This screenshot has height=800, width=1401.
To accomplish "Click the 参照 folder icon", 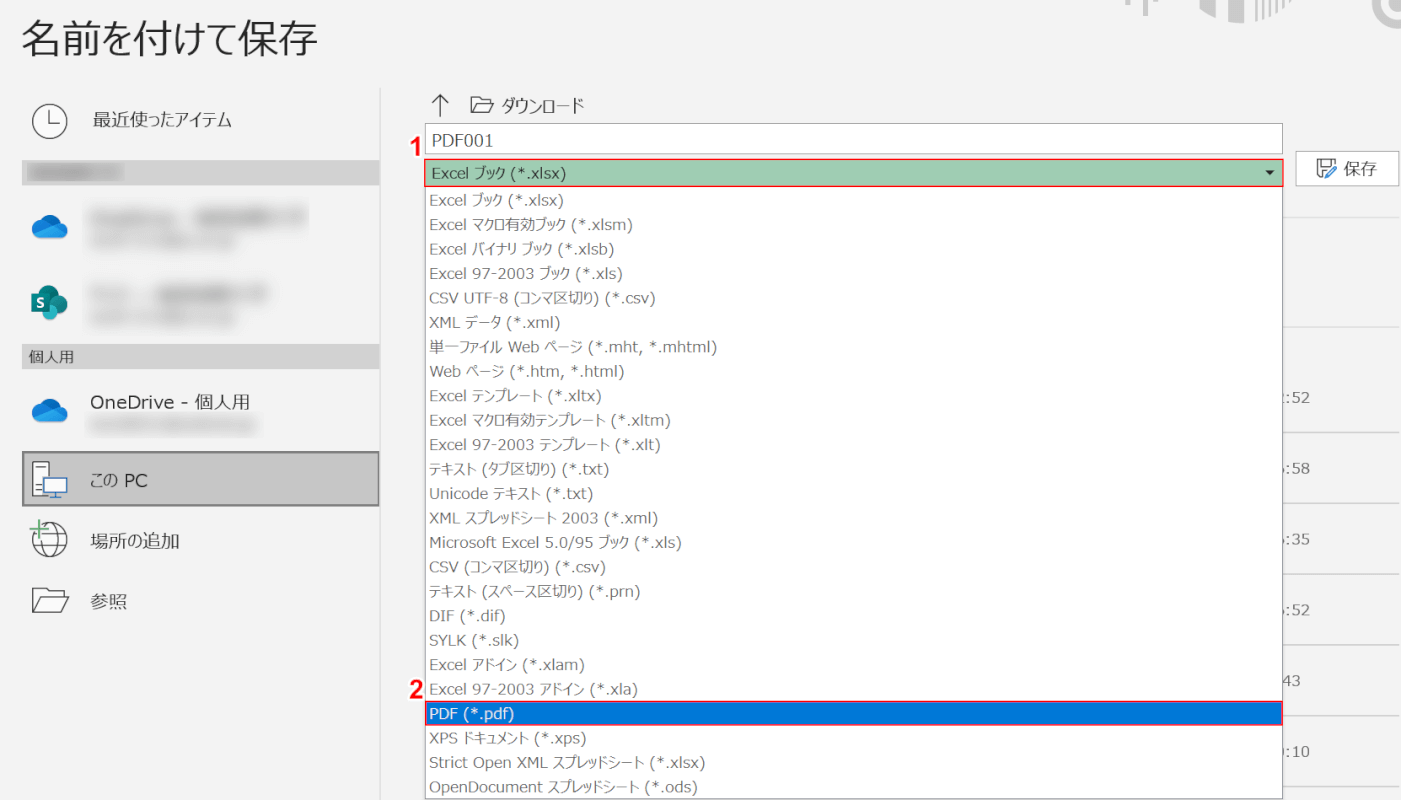I will click(x=50, y=600).
